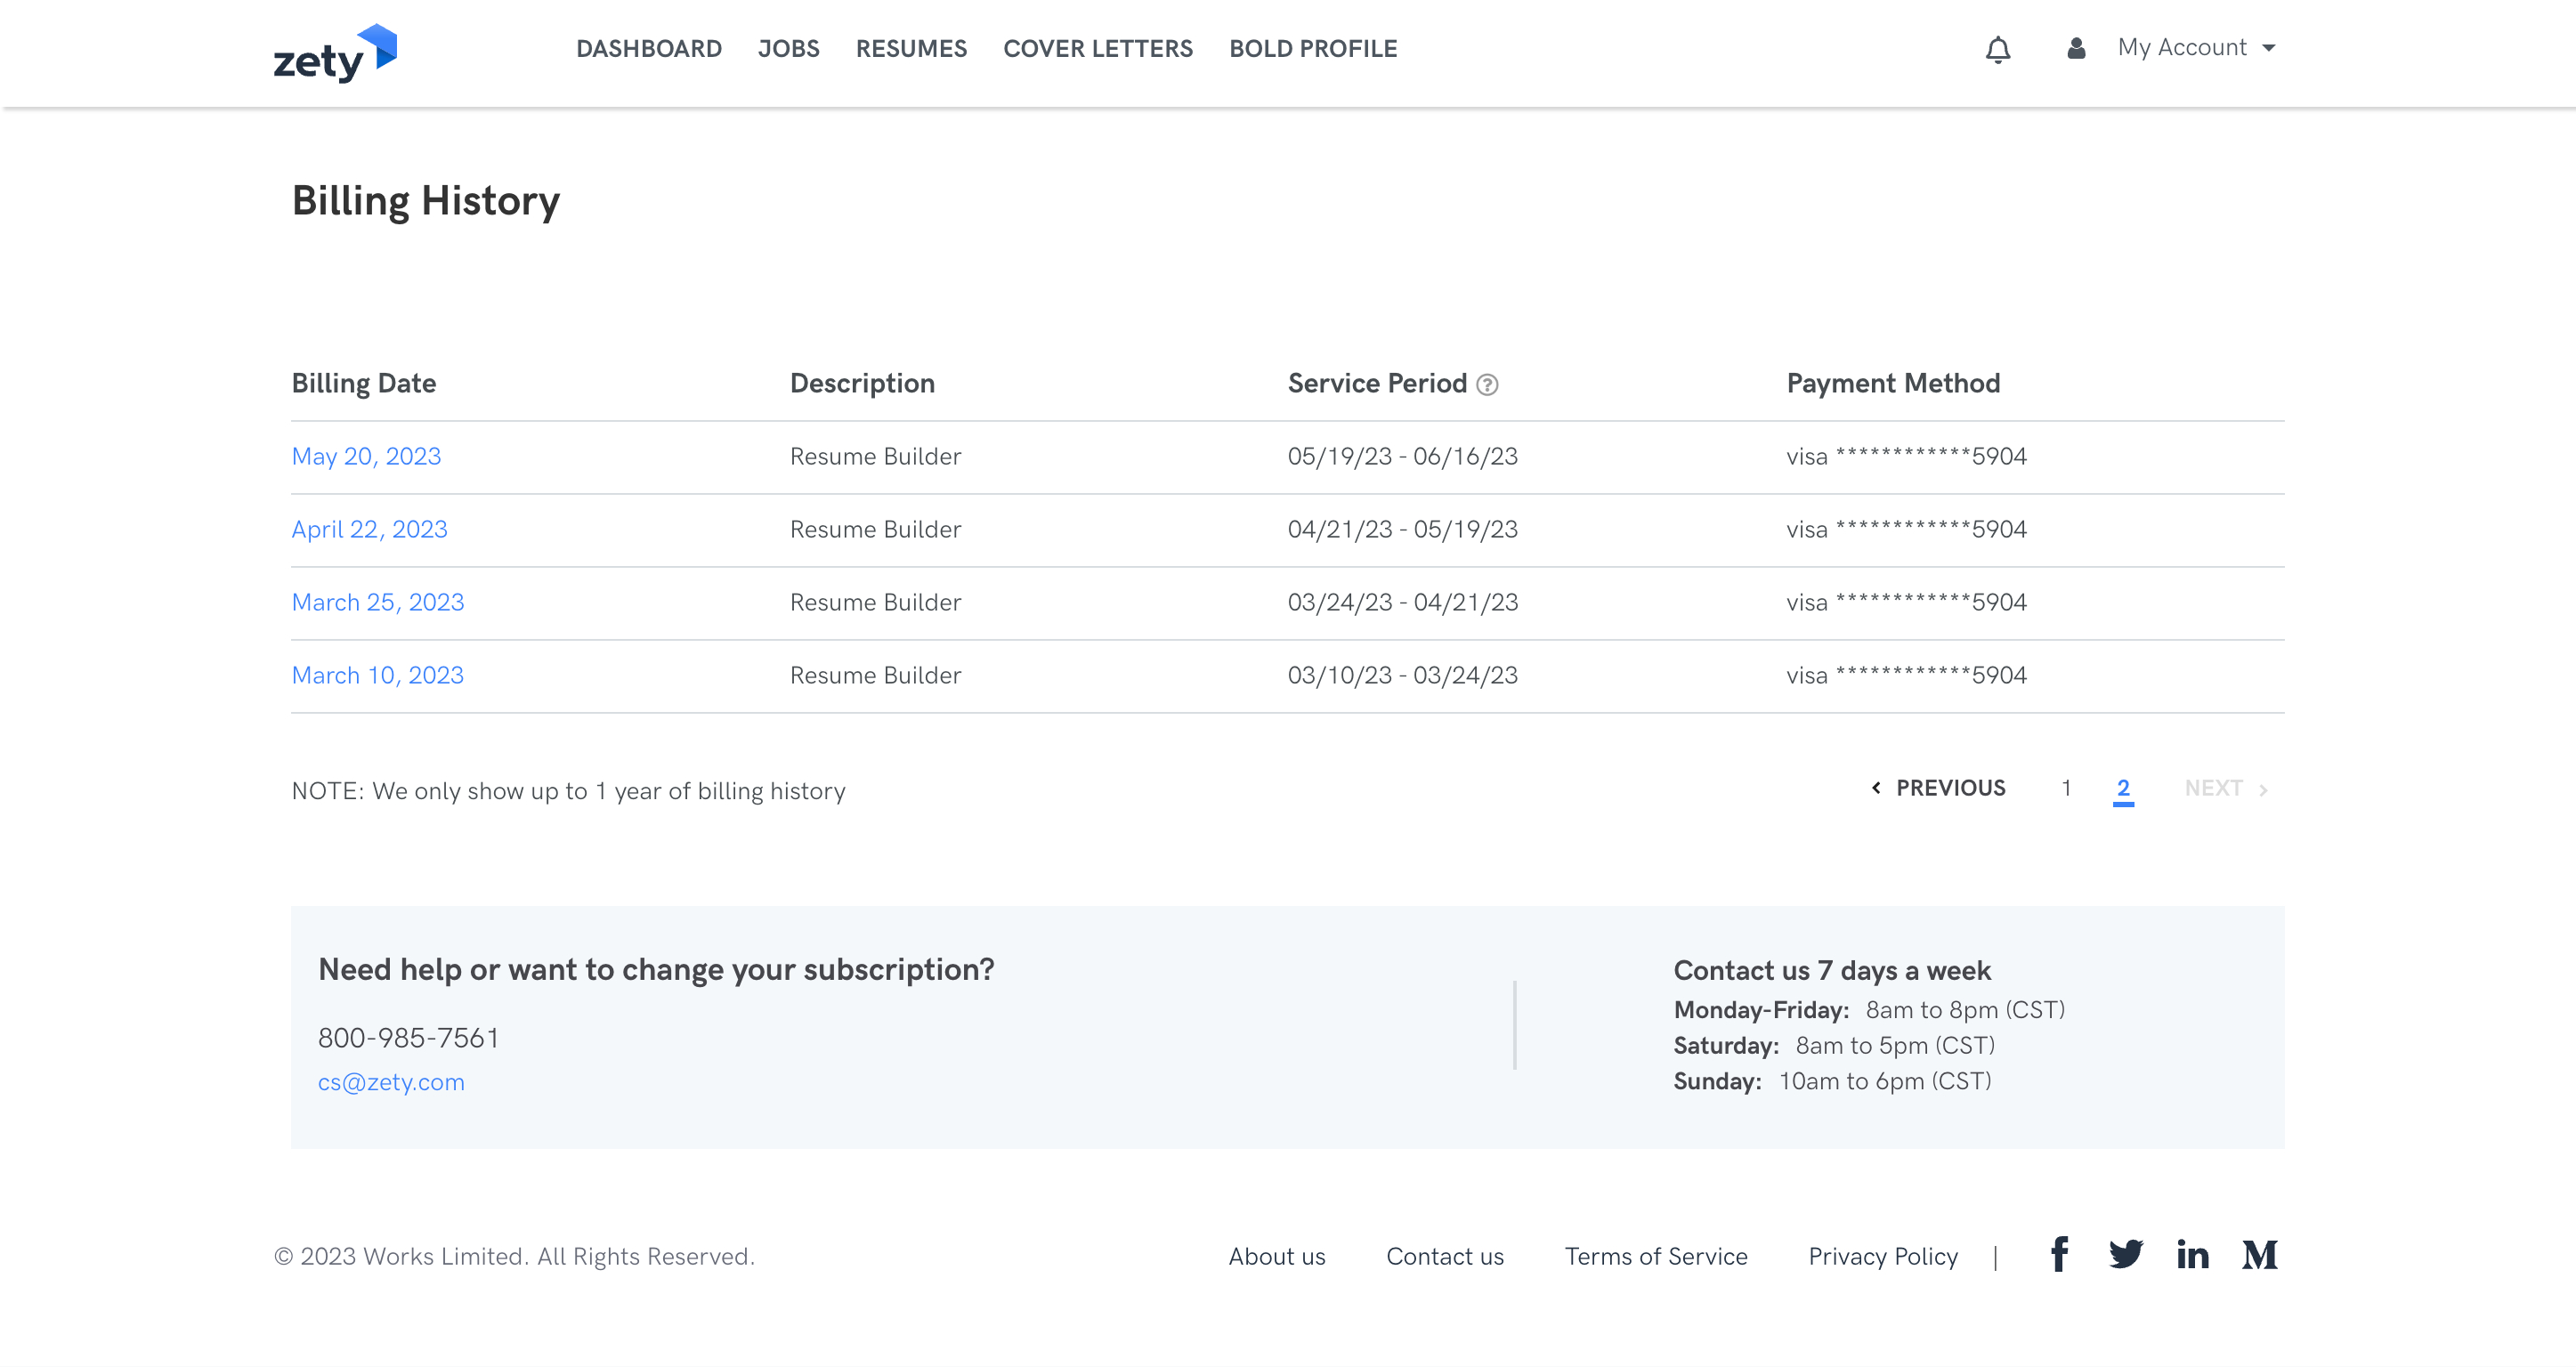
Task: Select page 1 of billing history
Action: click(x=2066, y=788)
